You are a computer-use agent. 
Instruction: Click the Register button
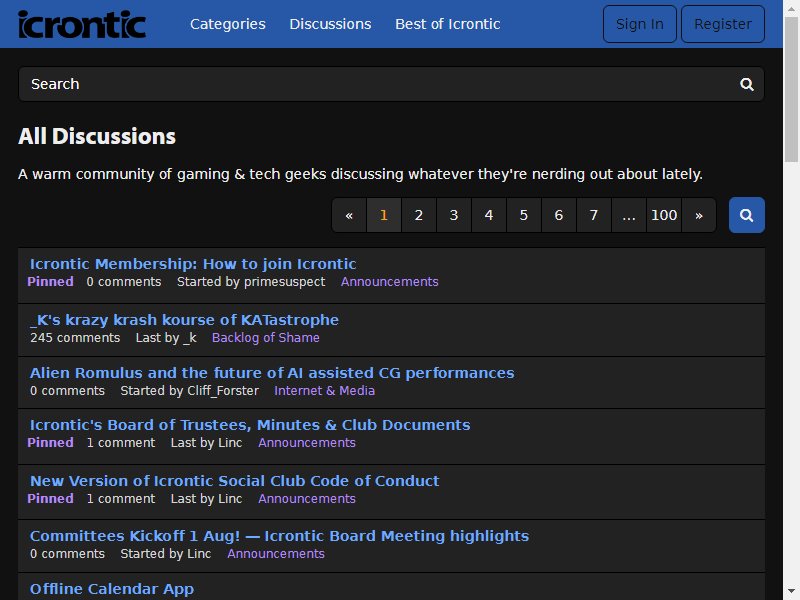723,24
